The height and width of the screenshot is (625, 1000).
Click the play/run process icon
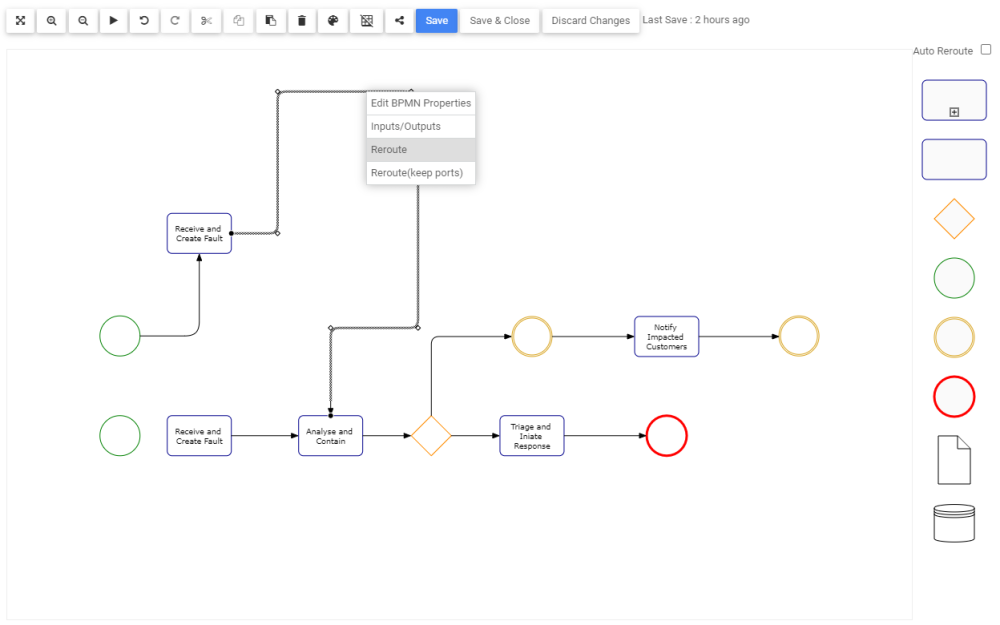[x=114, y=20]
